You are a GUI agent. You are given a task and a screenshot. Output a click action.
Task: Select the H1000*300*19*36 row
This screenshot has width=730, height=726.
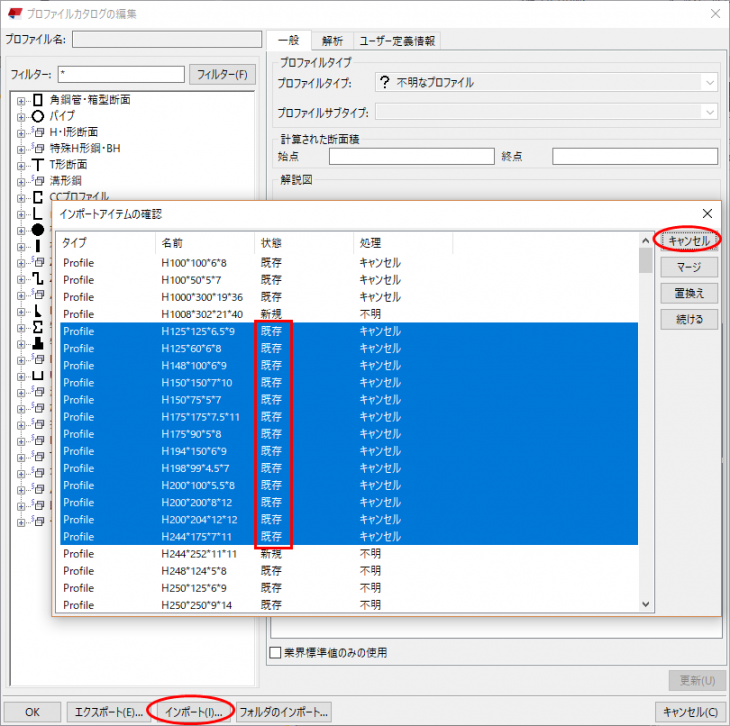(x=349, y=297)
